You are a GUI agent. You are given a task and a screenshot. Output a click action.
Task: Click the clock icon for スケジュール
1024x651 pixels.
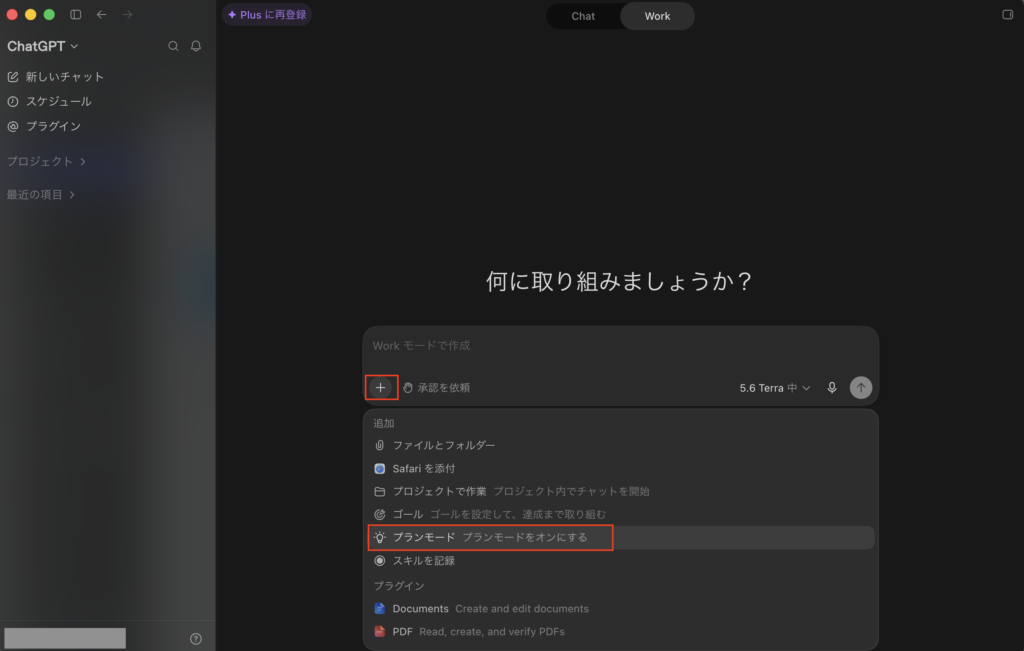[13, 101]
